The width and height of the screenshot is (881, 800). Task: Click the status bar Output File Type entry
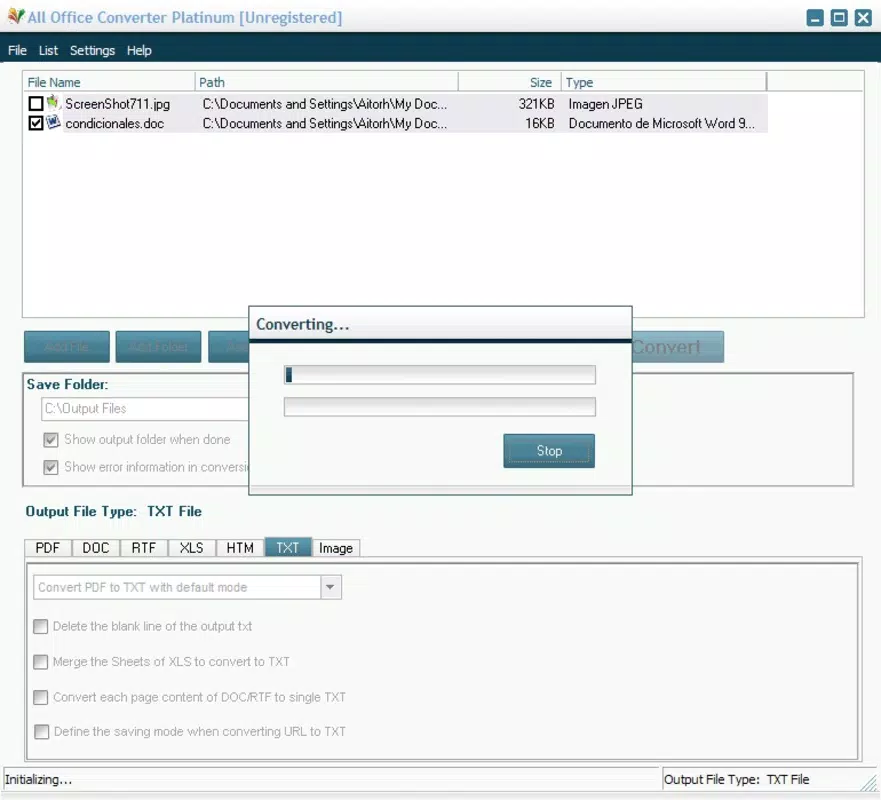tap(736, 780)
